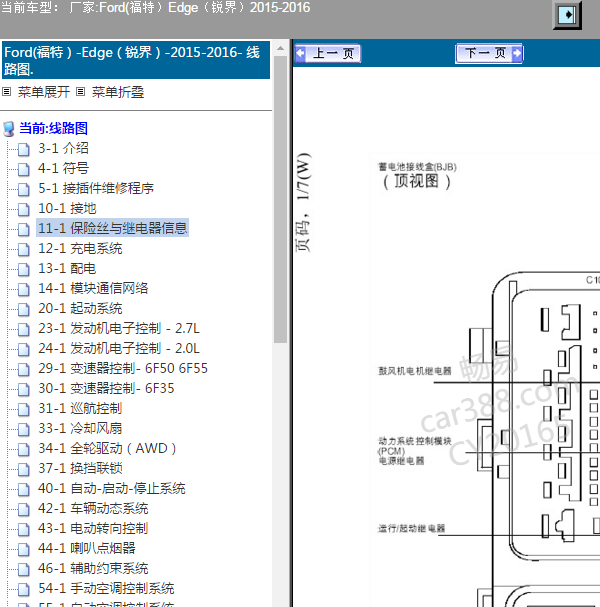Click page icon beside 20-1 起动系统
600x607 pixels.
[x=24, y=309]
